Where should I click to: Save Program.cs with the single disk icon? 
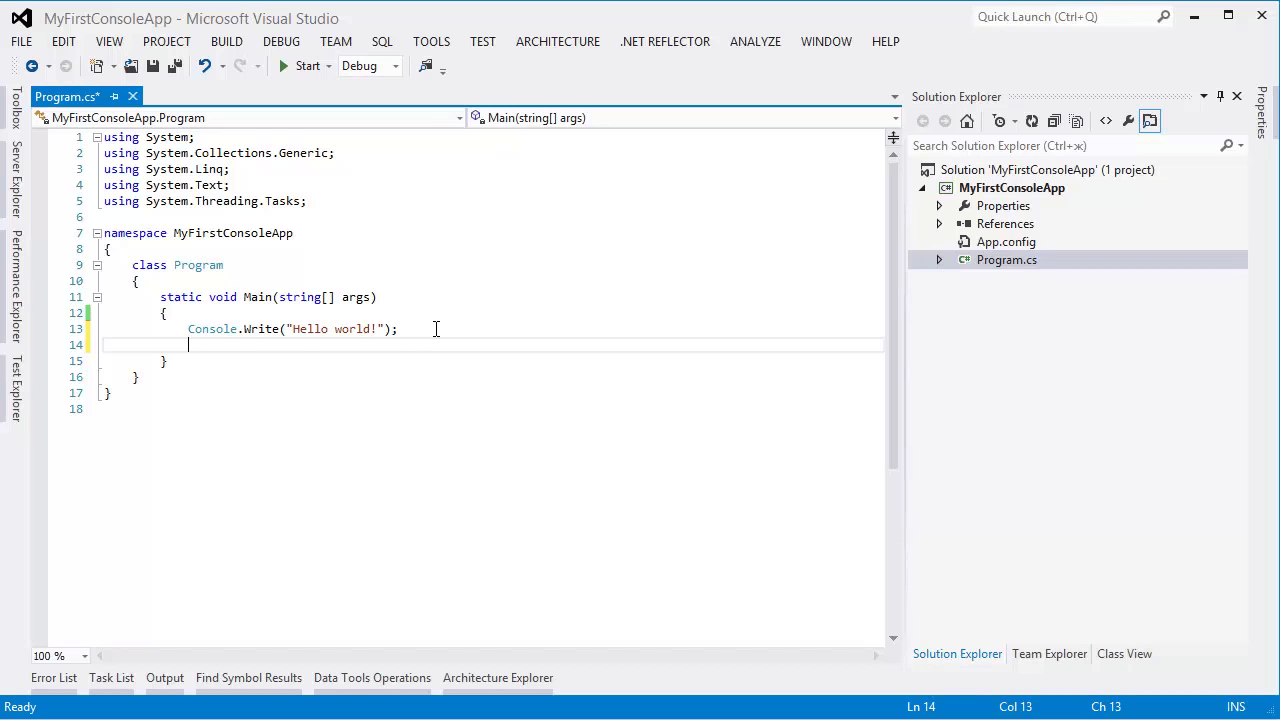pyautogui.click(x=153, y=66)
